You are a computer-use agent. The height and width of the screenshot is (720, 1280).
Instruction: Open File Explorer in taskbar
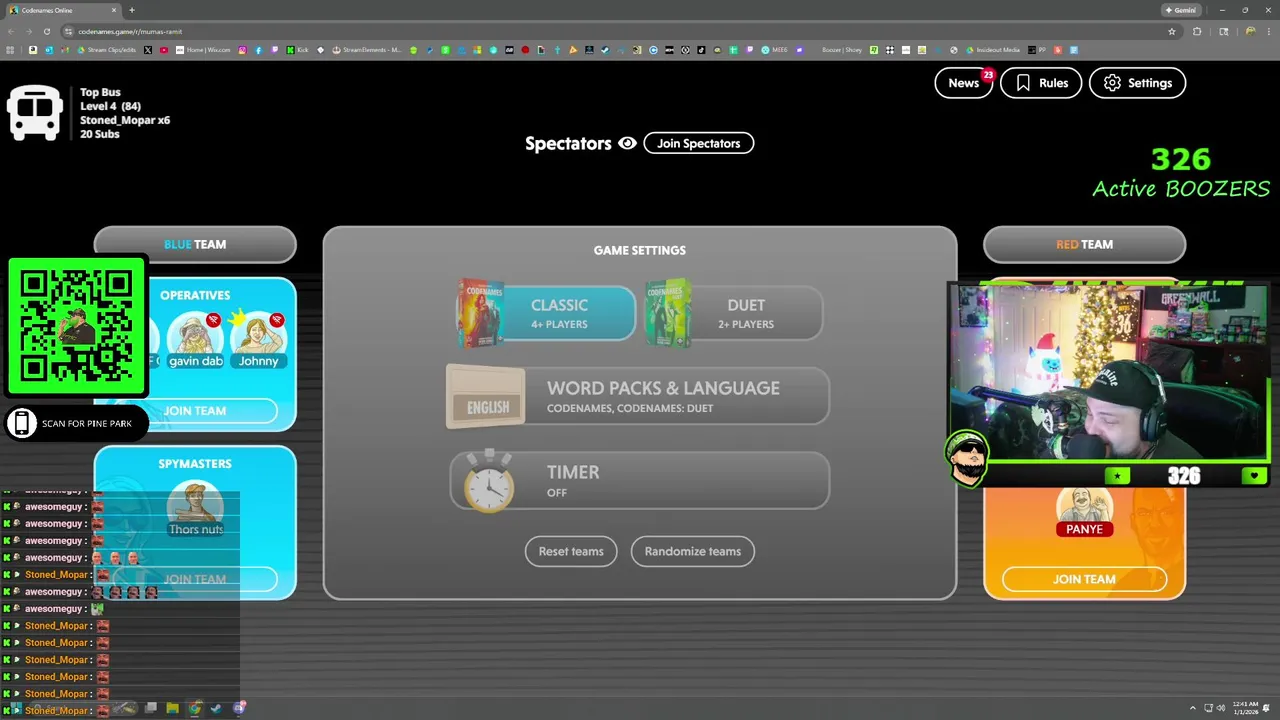[x=172, y=708]
